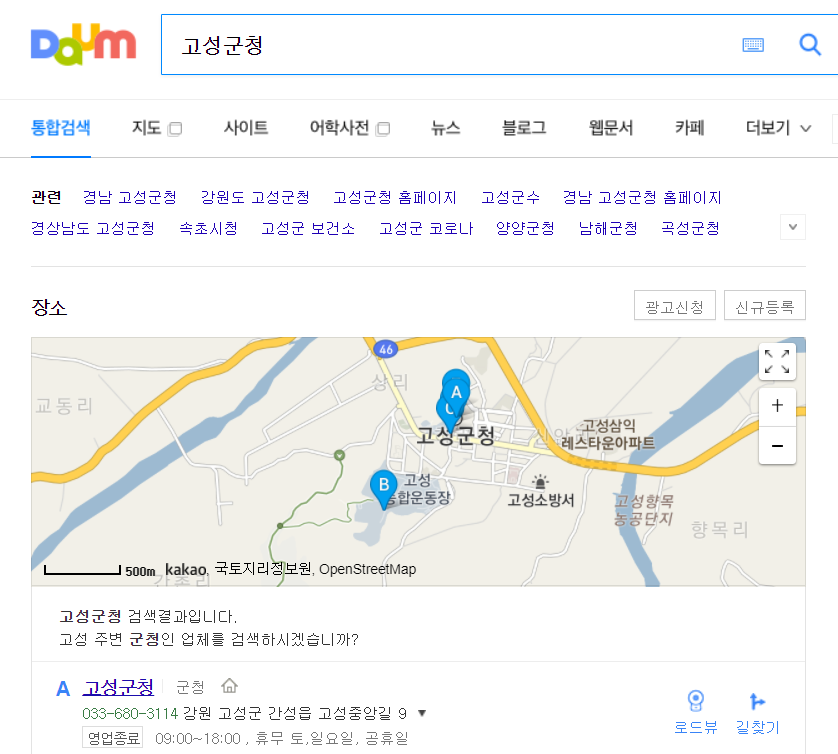Viewport: 838px width, 754px height.
Task: Click related search 곡성군청
Action: coord(690,229)
